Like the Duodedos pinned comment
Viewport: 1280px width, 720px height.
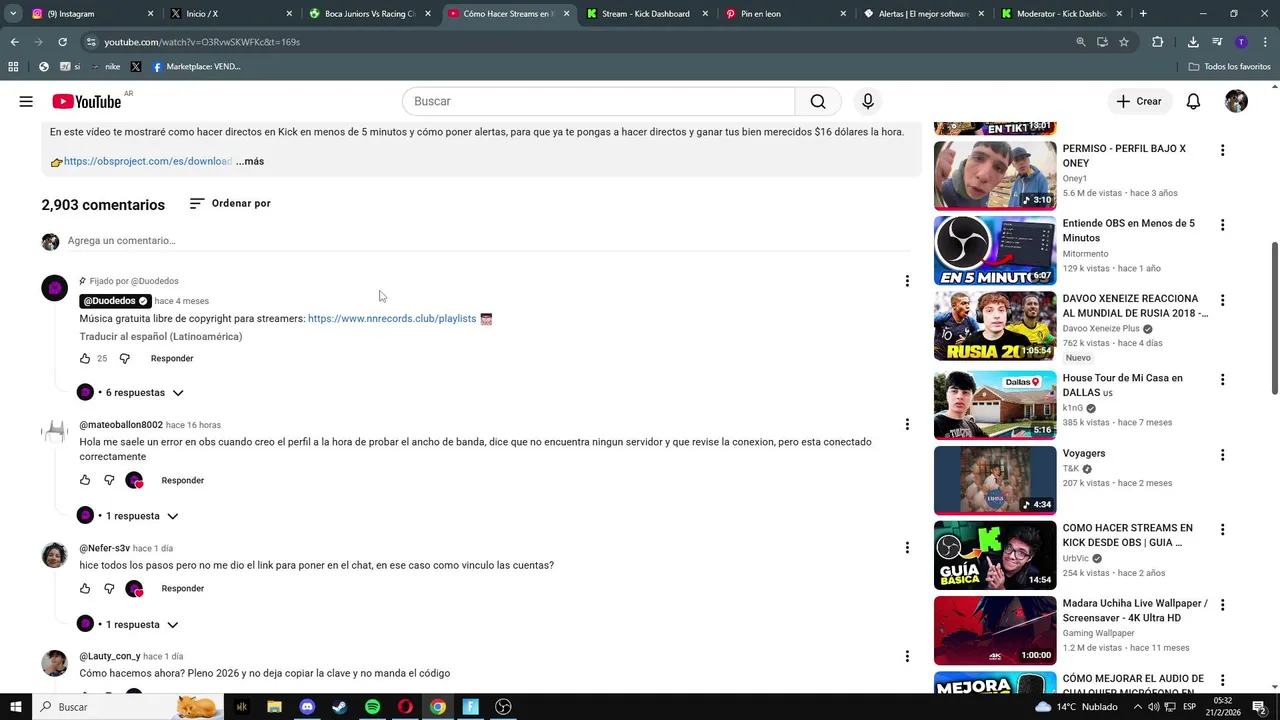click(x=85, y=358)
